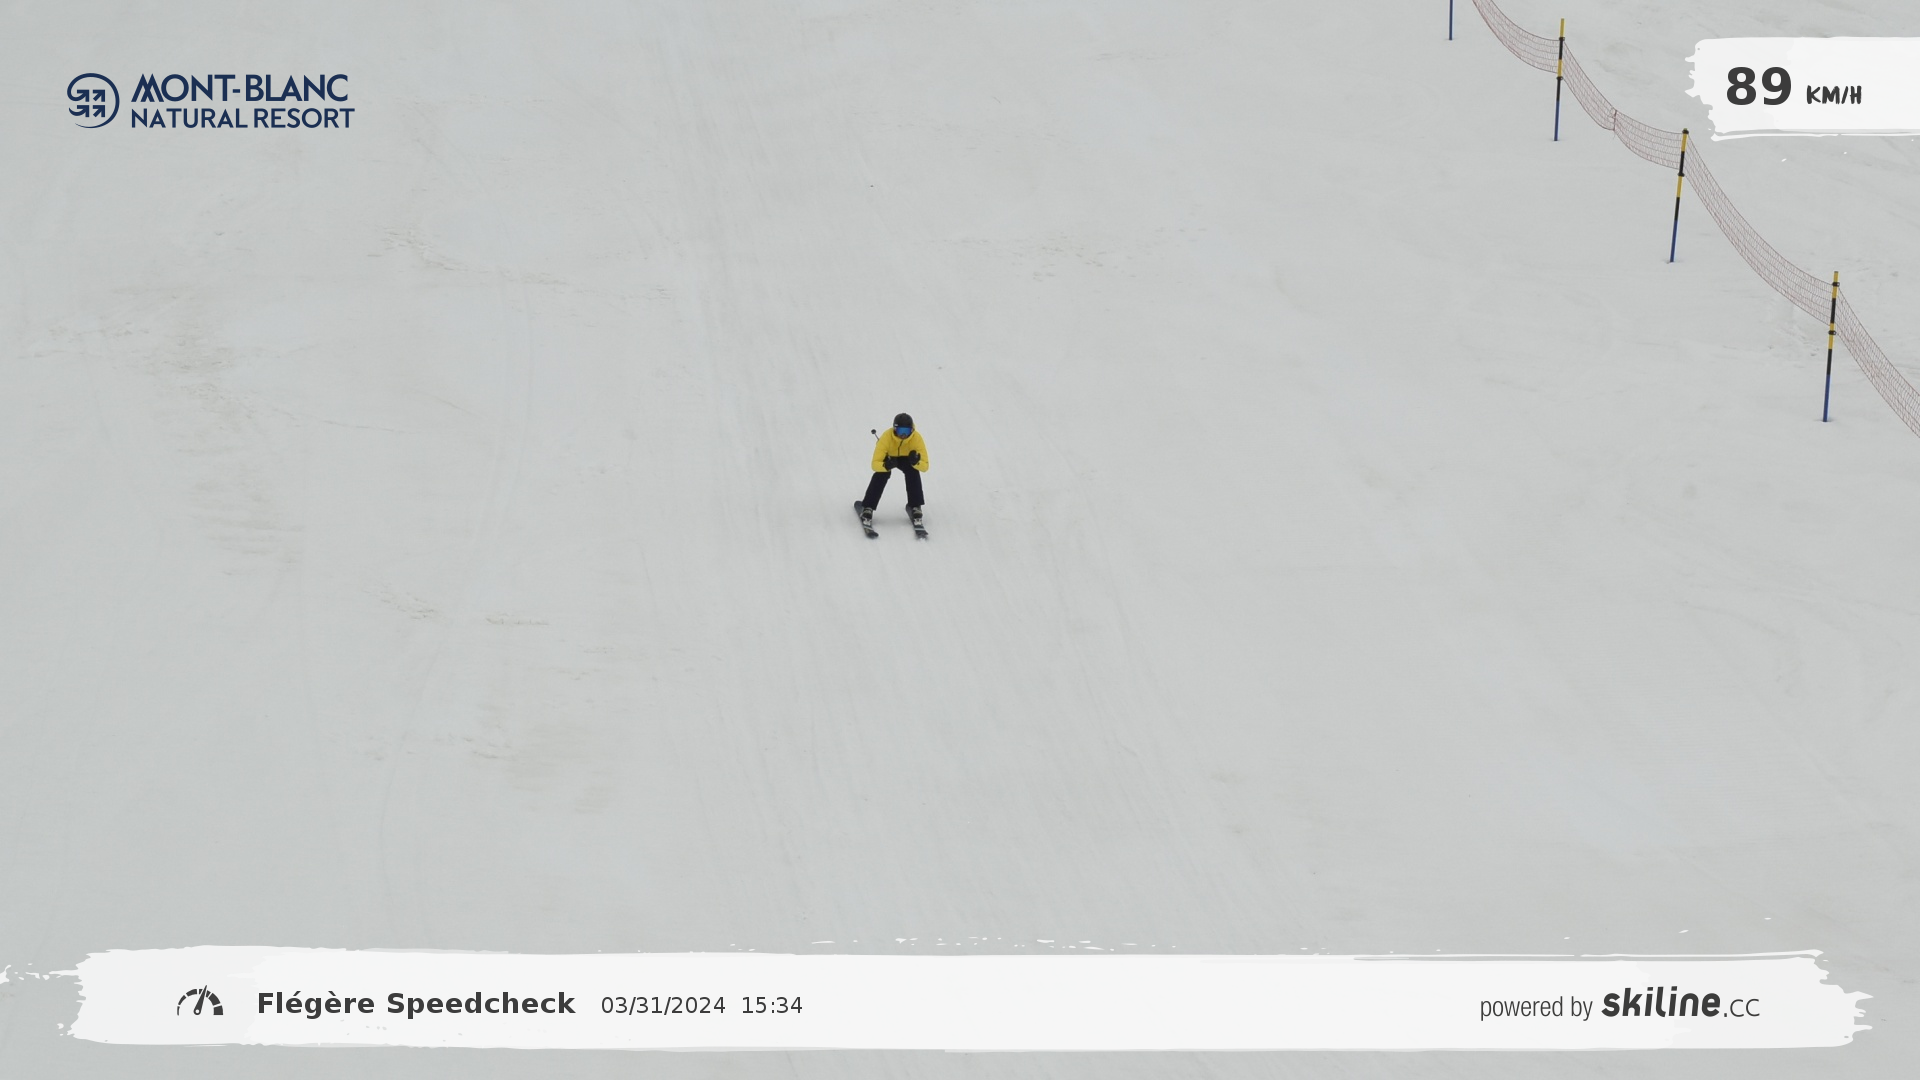
Task: Click the middle blue-yellow fence pole
Action: (x=1677, y=196)
